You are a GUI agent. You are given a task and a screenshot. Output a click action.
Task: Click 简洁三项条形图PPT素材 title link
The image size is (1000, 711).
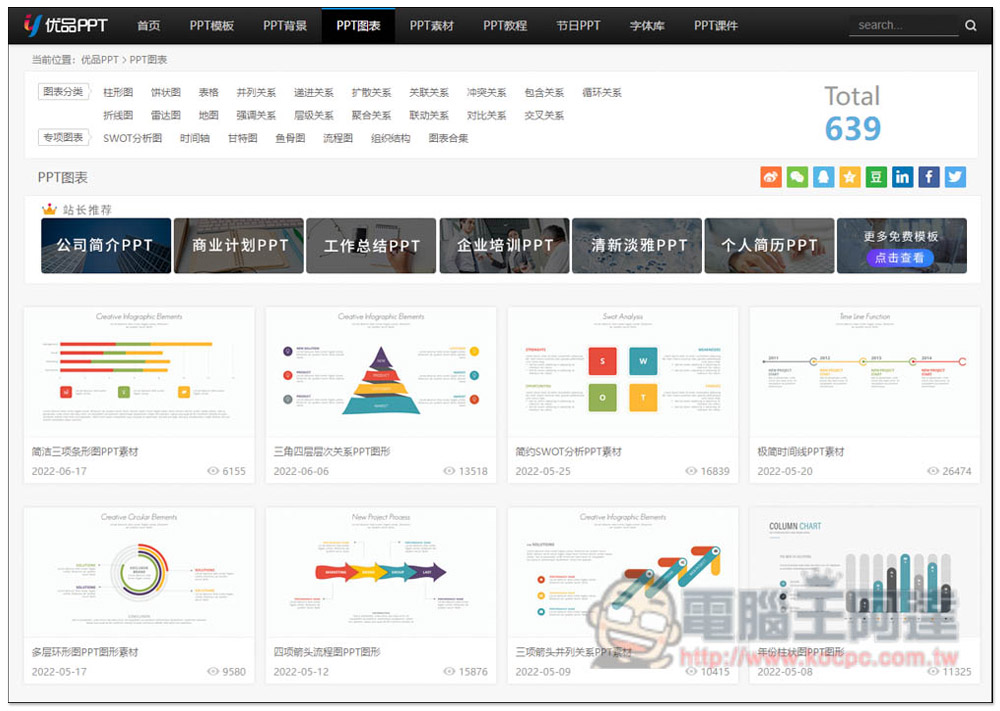click(x=85, y=451)
